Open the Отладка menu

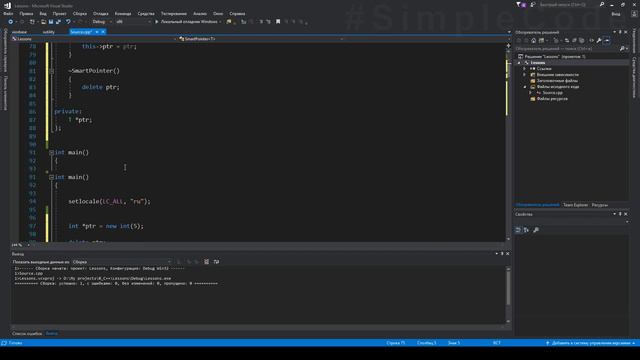pyautogui.click(x=100, y=13)
